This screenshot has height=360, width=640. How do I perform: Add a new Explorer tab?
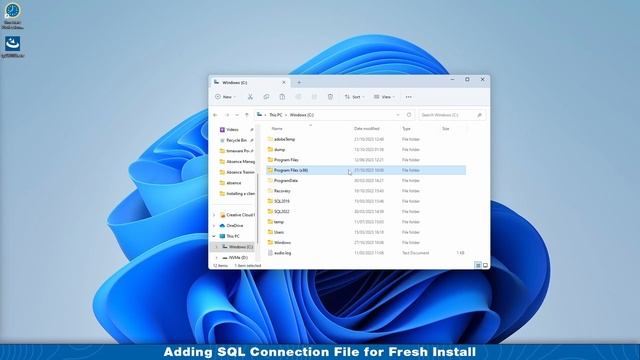point(299,82)
